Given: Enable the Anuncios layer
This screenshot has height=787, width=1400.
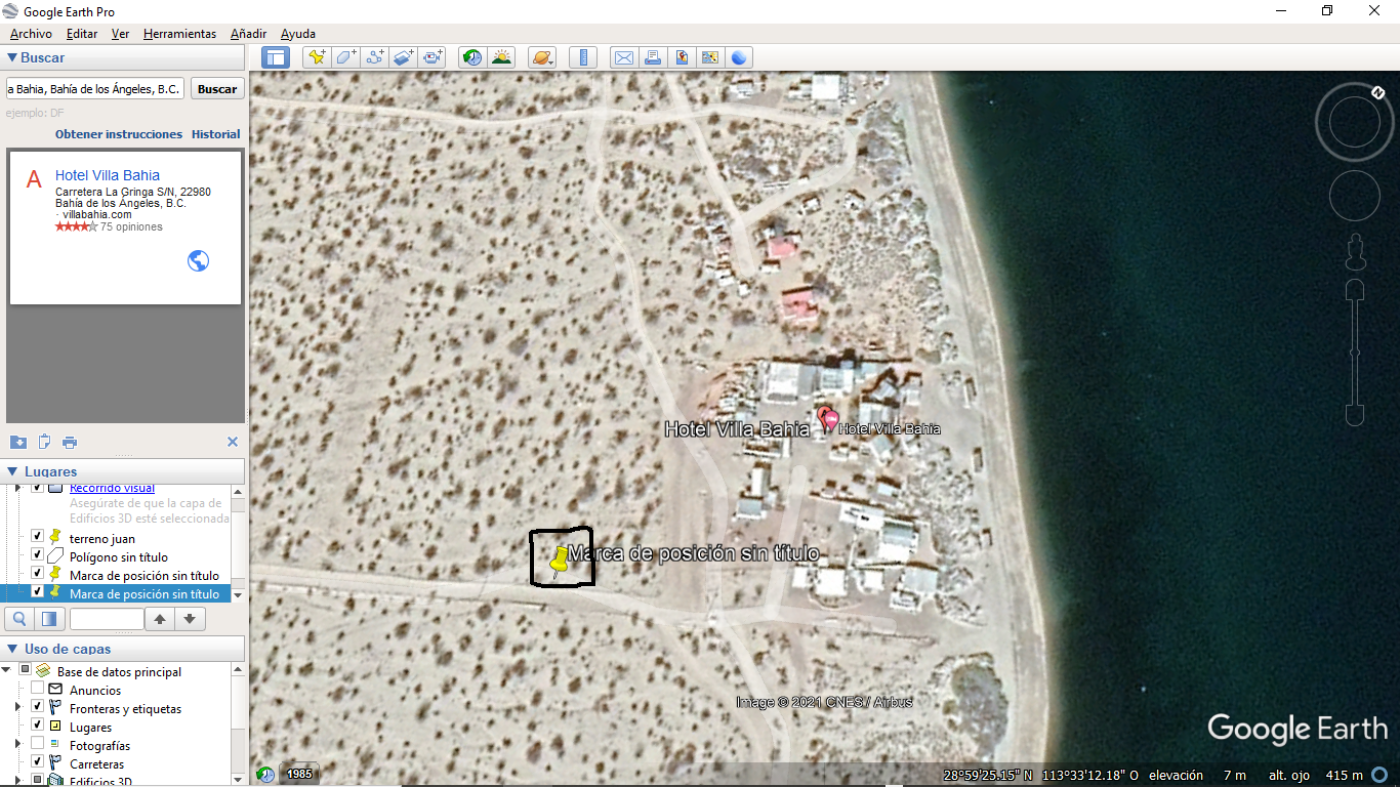Looking at the screenshot, I should [37, 689].
